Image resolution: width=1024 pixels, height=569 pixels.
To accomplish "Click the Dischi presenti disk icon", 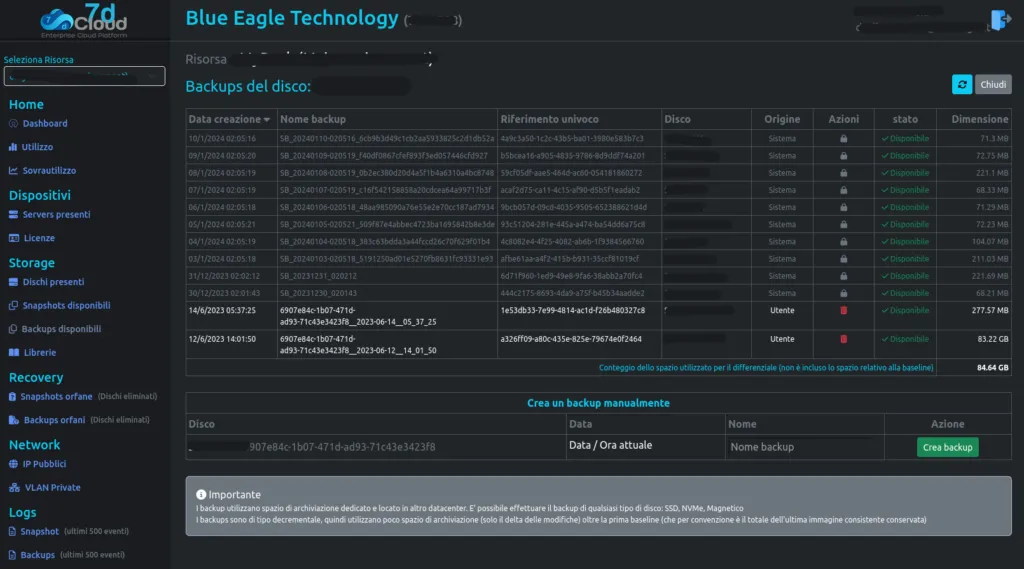I will point(13,282).
